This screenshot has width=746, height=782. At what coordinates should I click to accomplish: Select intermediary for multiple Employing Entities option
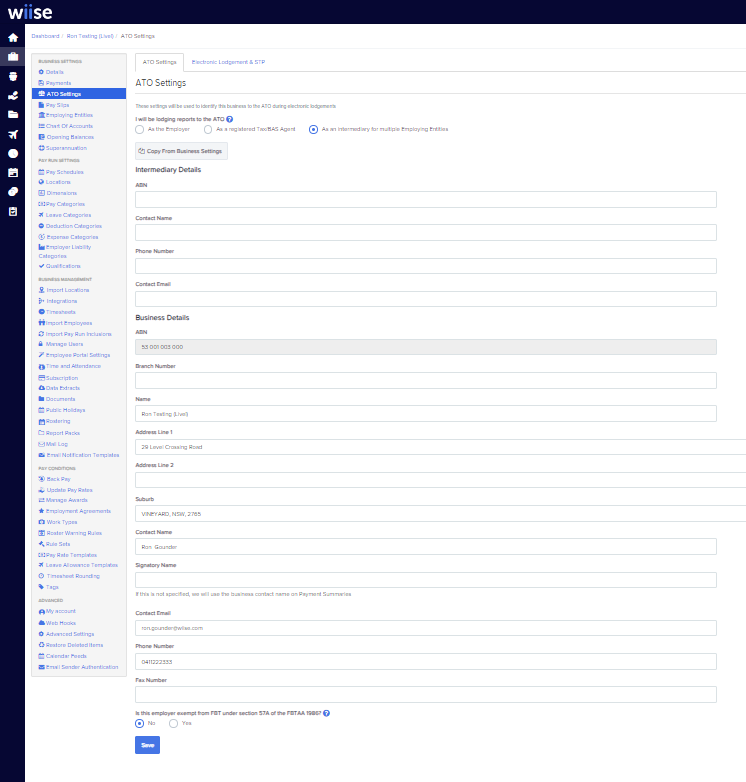[x=313, y=129]
